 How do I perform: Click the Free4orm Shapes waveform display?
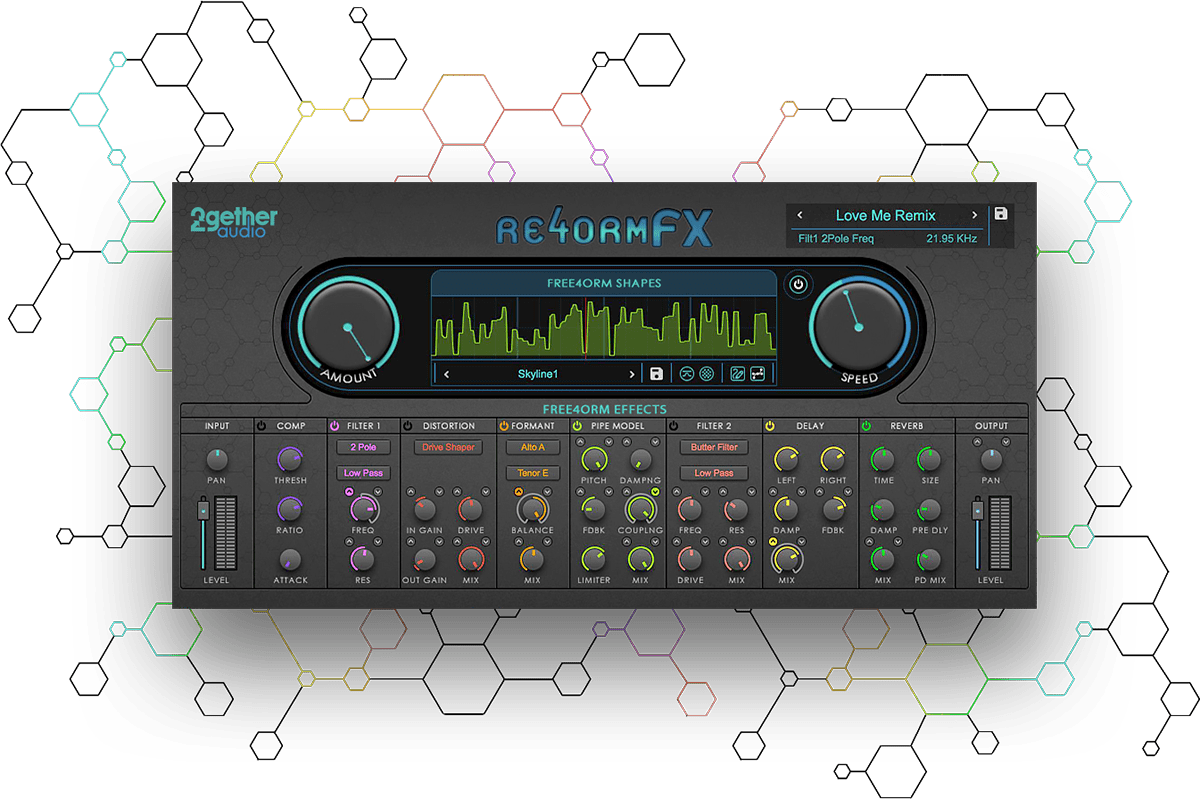pos(605,329)
